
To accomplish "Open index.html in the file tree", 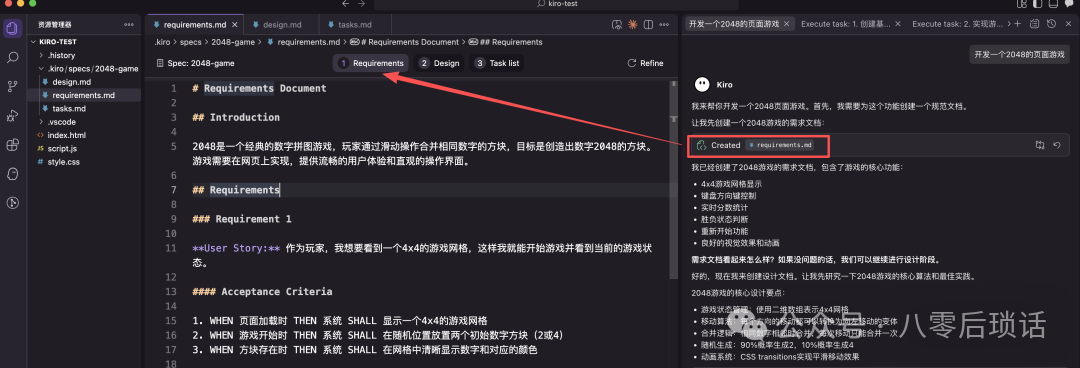I will click(66, 135).
